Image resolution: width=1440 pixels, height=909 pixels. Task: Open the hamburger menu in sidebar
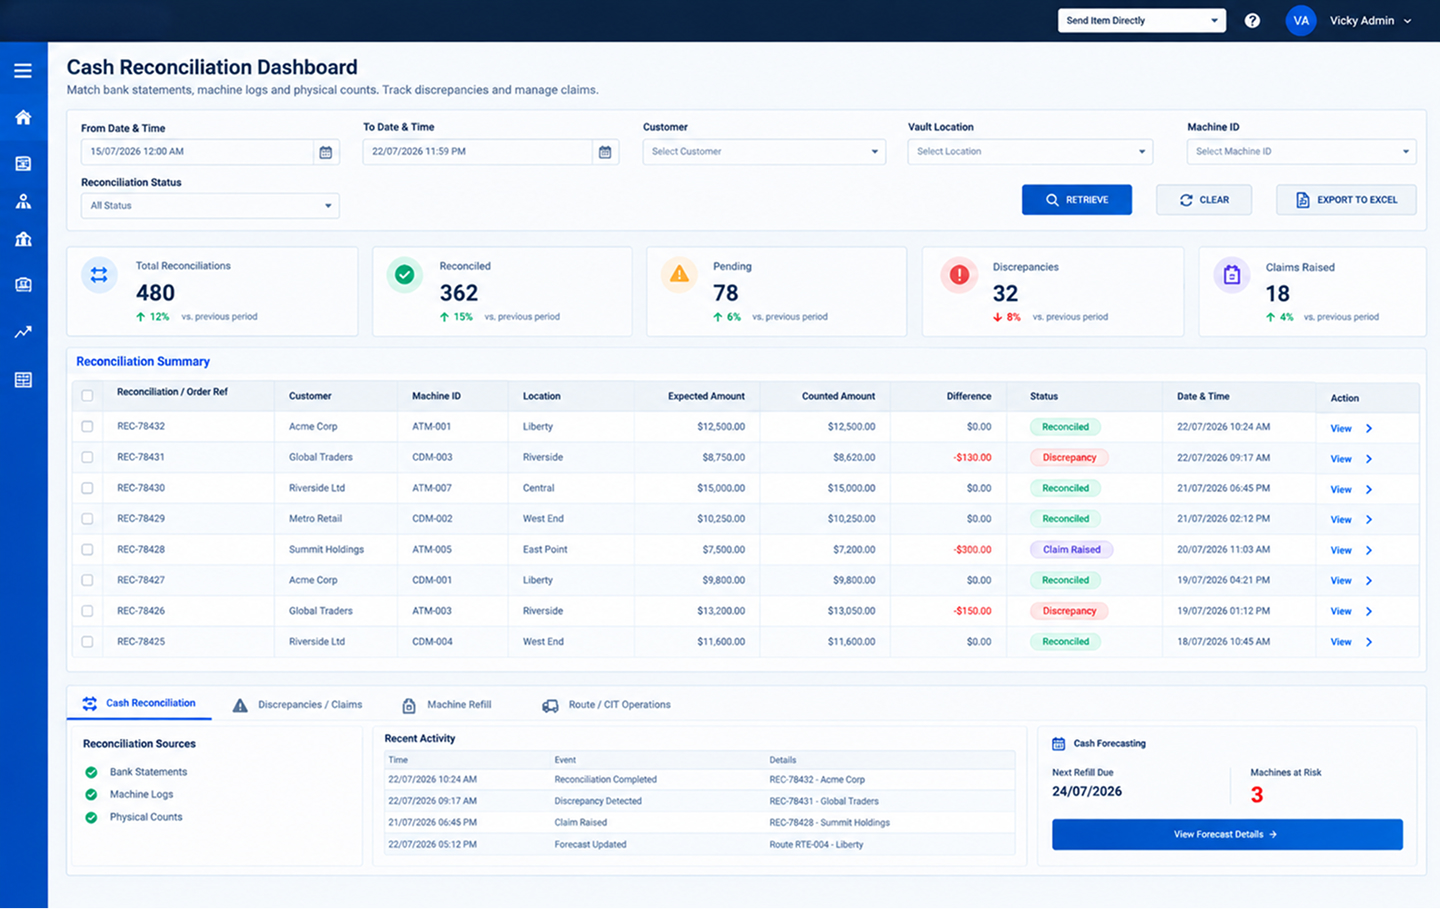point(23,71)
